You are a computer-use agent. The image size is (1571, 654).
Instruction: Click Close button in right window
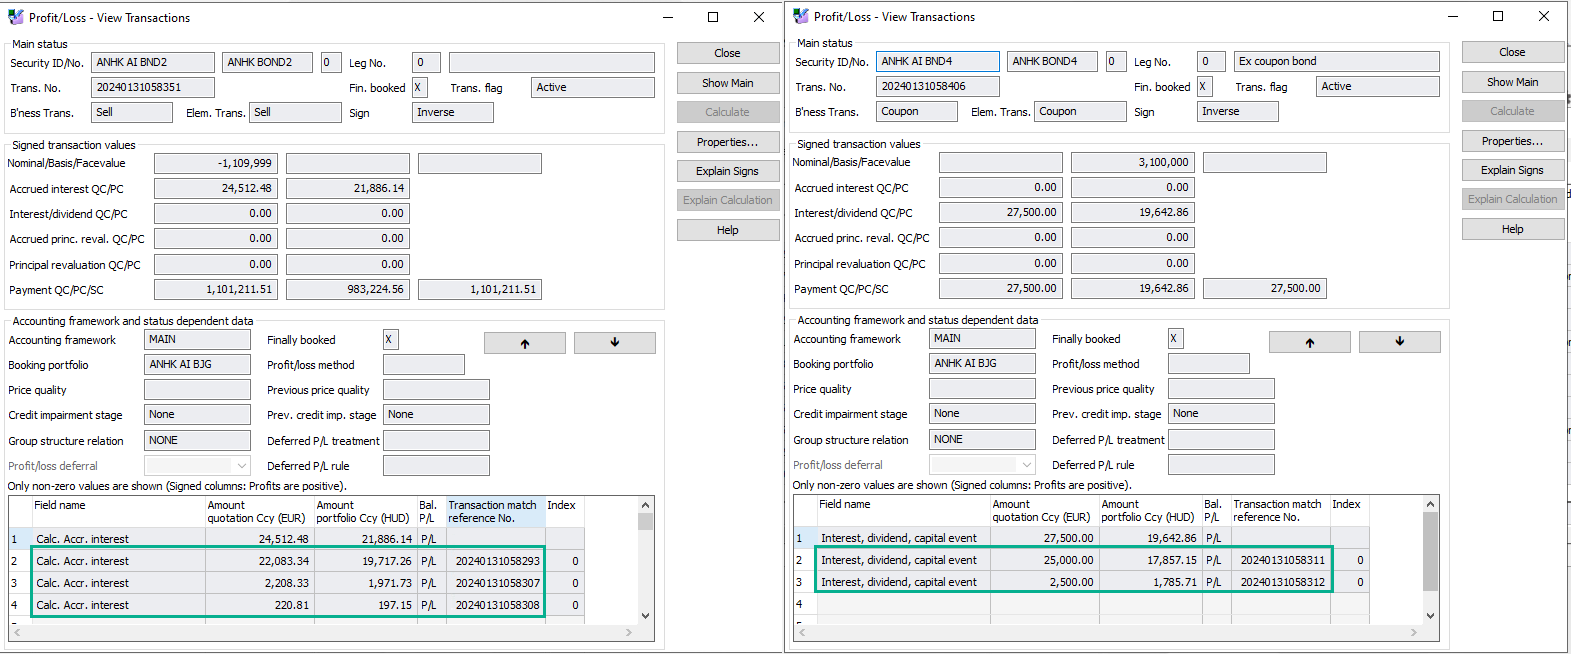[1513, 52]
